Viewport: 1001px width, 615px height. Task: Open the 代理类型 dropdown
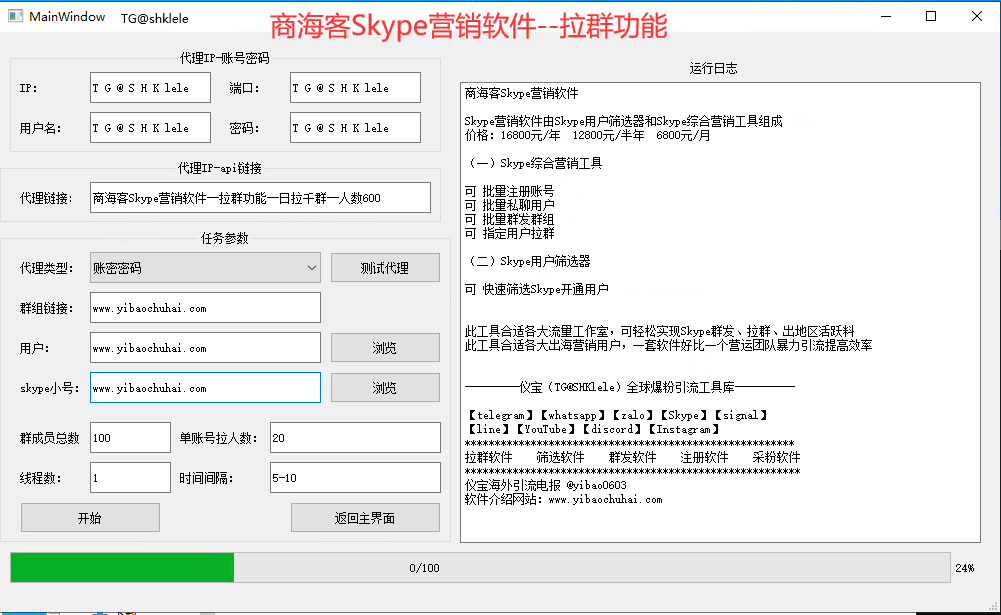click(205, 268)
